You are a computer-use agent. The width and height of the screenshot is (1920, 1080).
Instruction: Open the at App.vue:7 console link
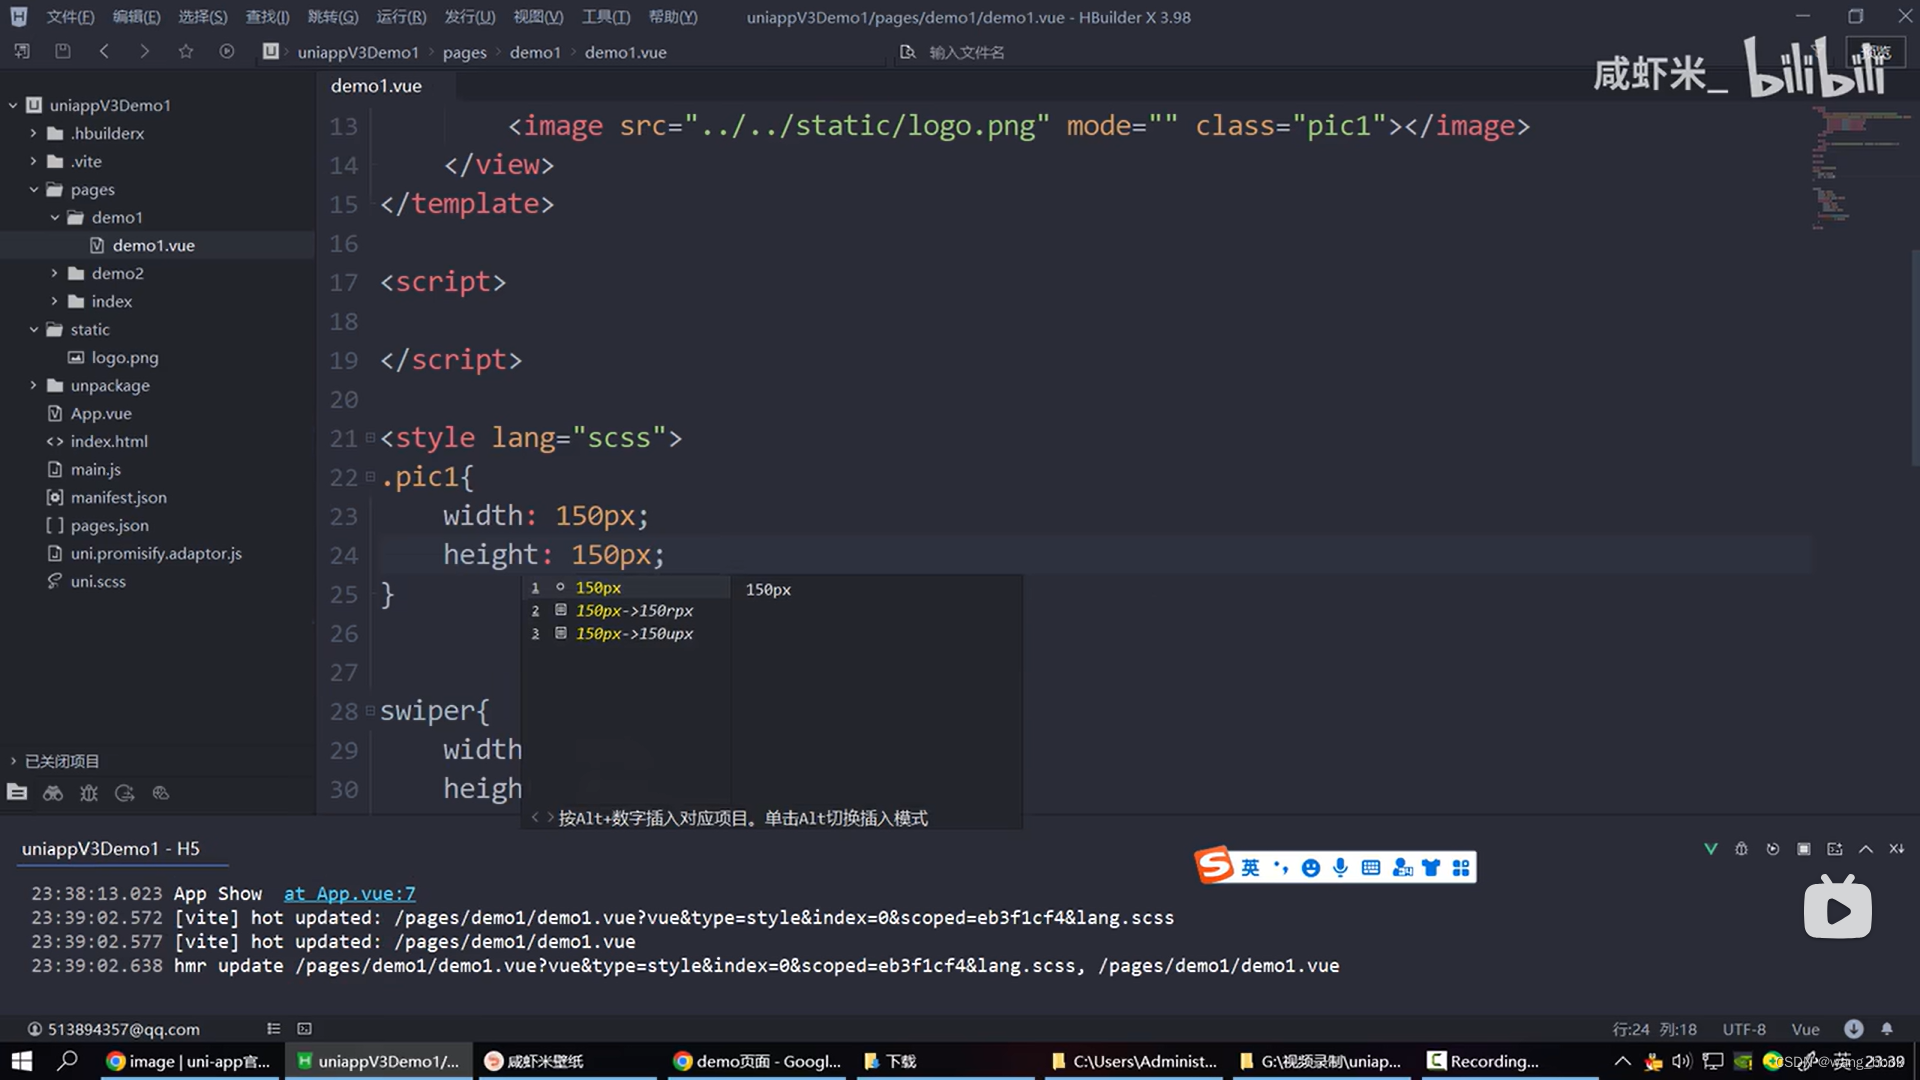coord(349,894)
